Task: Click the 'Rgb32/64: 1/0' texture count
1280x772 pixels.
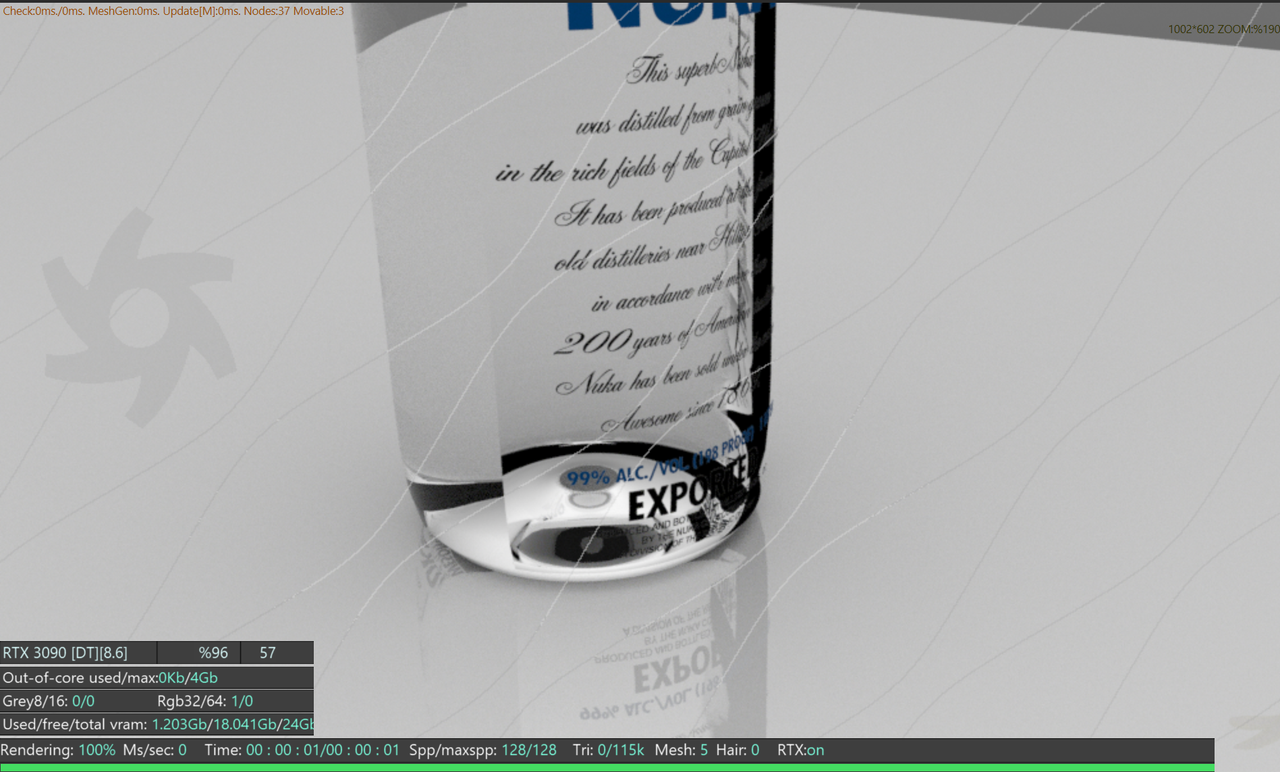Action: click(x=205, y=701)
